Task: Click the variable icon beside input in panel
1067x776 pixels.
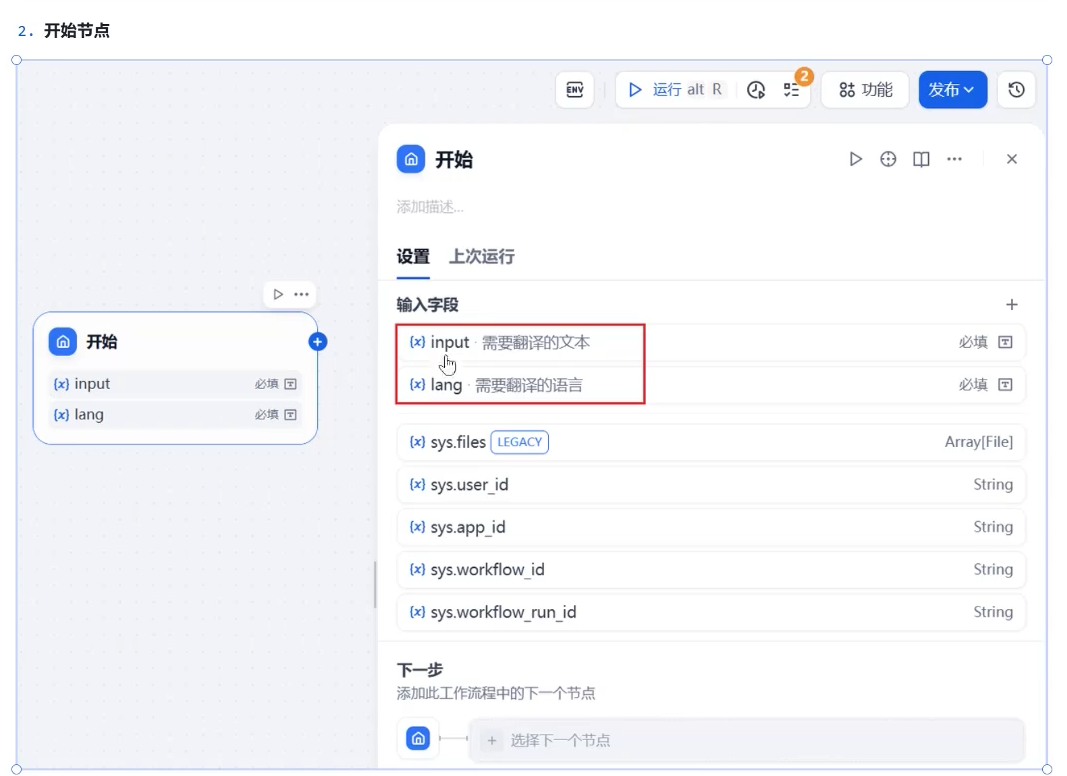Action: pyautogui.click(x=417, y=342)
